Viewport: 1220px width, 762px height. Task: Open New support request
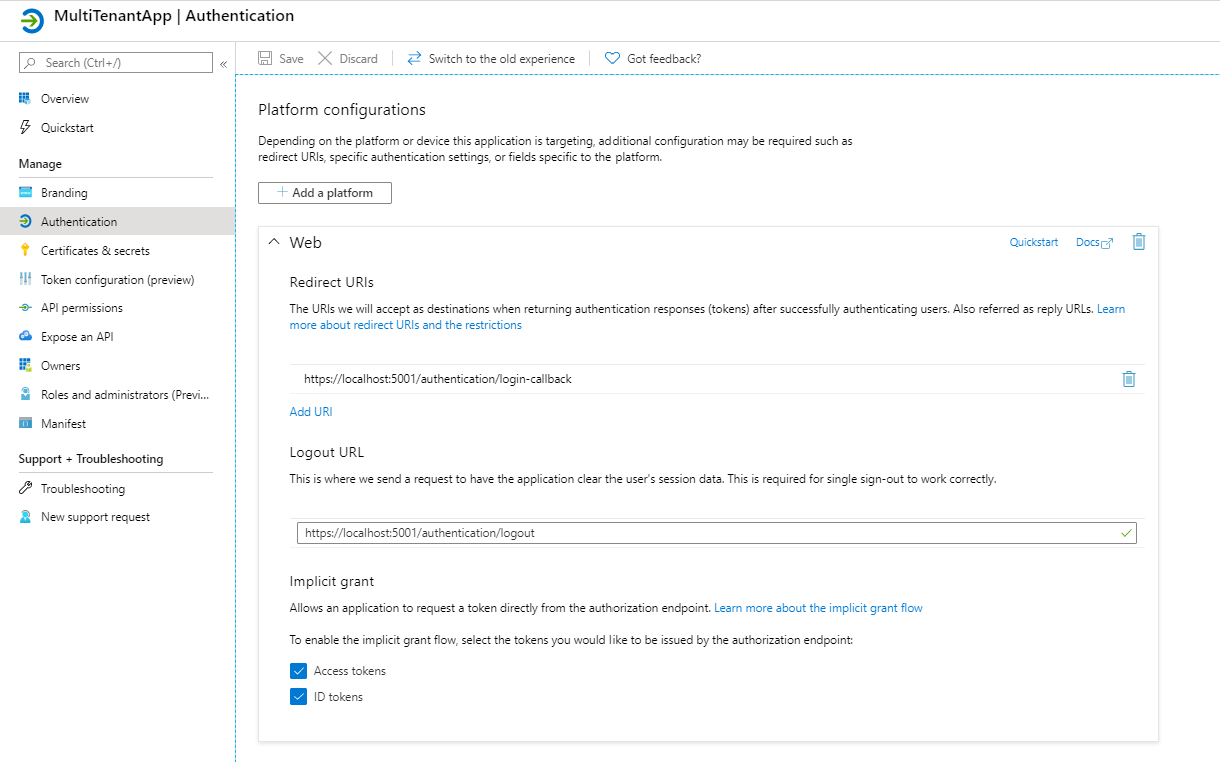[95, 517]
